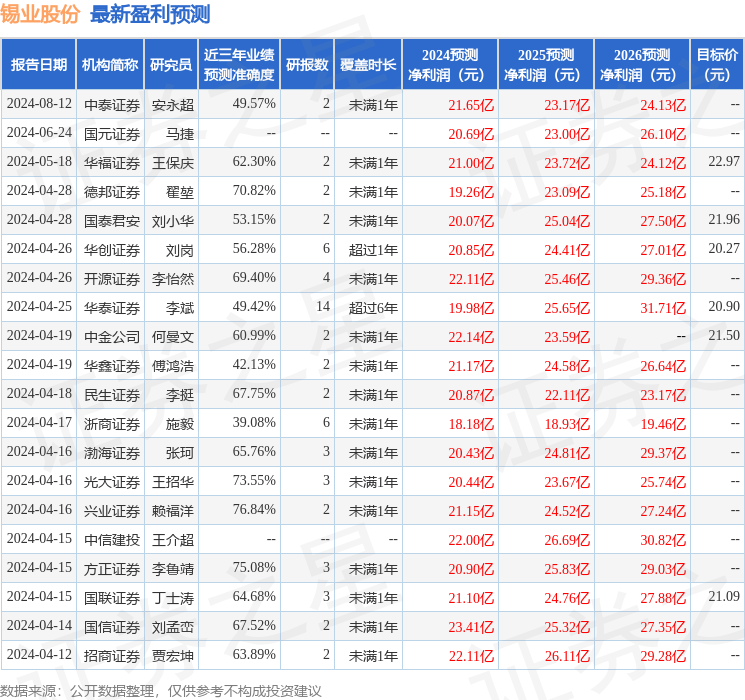The image size is (745, 700).
Task: Select the 中金公司 institution cell
Action: (x=112, y=337)
